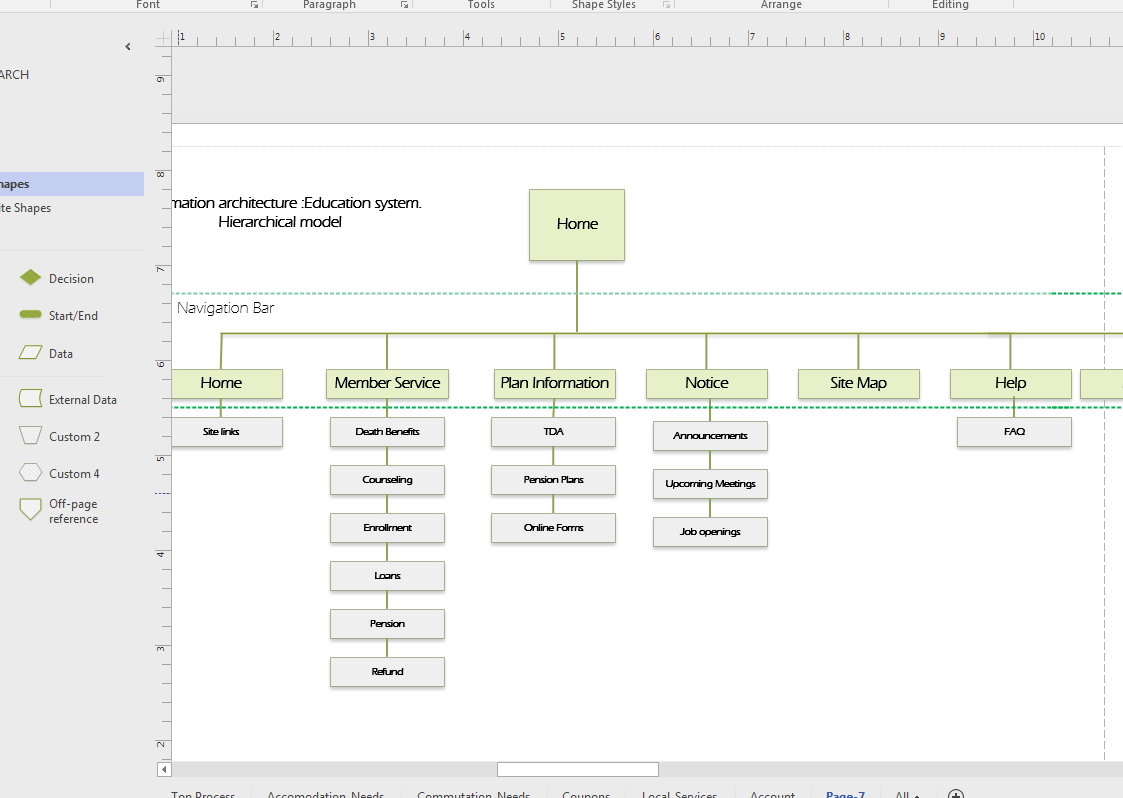Select the top Home box

[x=577, y=224]
